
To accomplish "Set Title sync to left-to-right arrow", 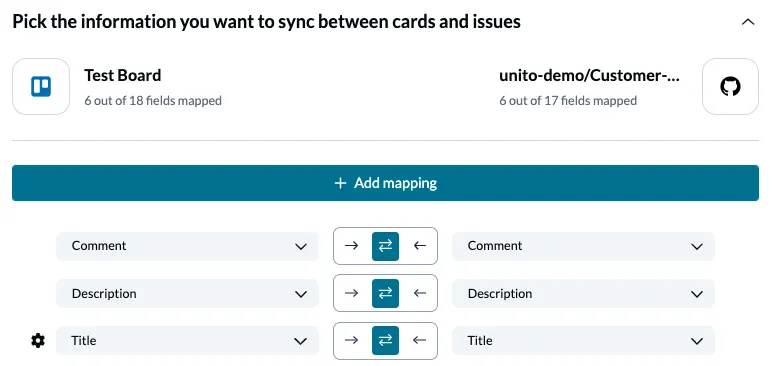I will click(x=352, y=340).
